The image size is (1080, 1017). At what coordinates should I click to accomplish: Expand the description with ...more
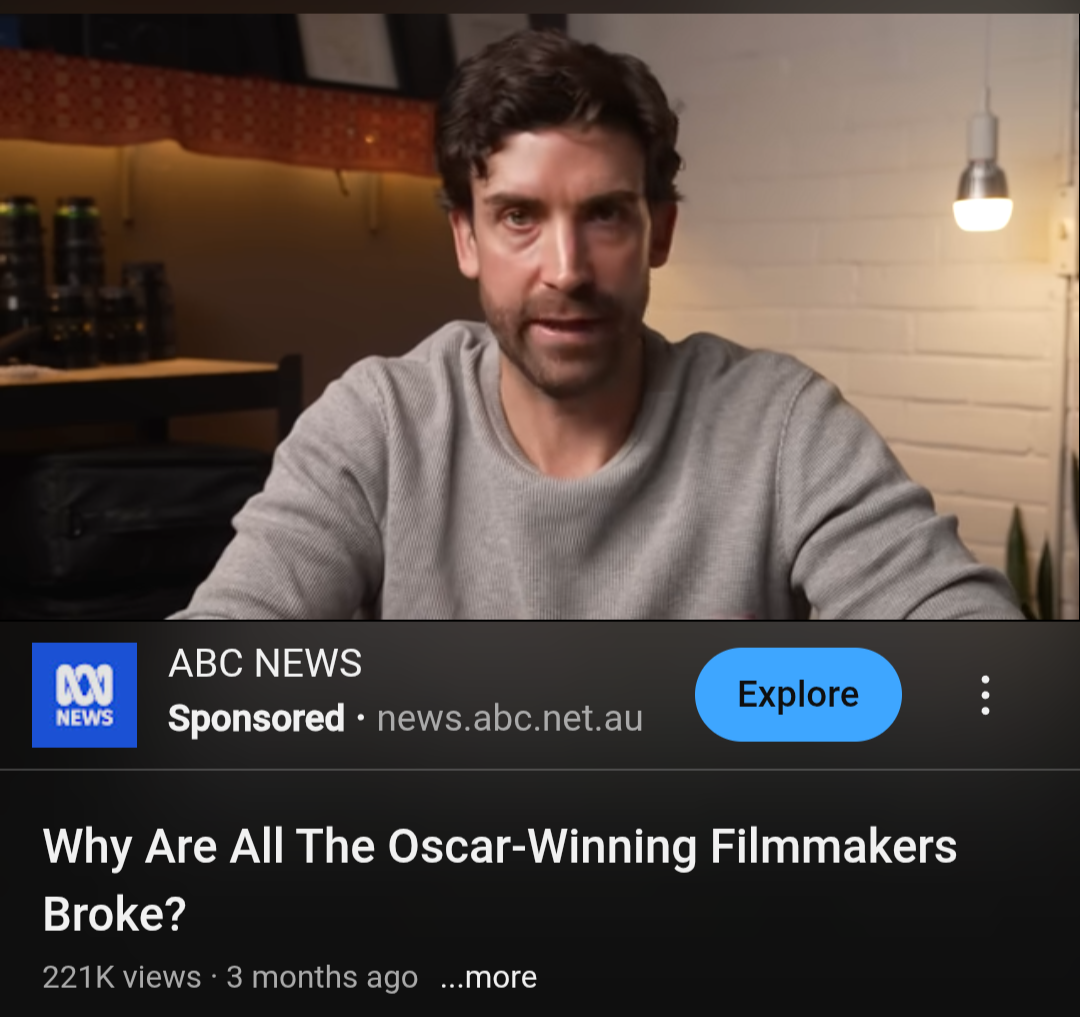[488, 977]
